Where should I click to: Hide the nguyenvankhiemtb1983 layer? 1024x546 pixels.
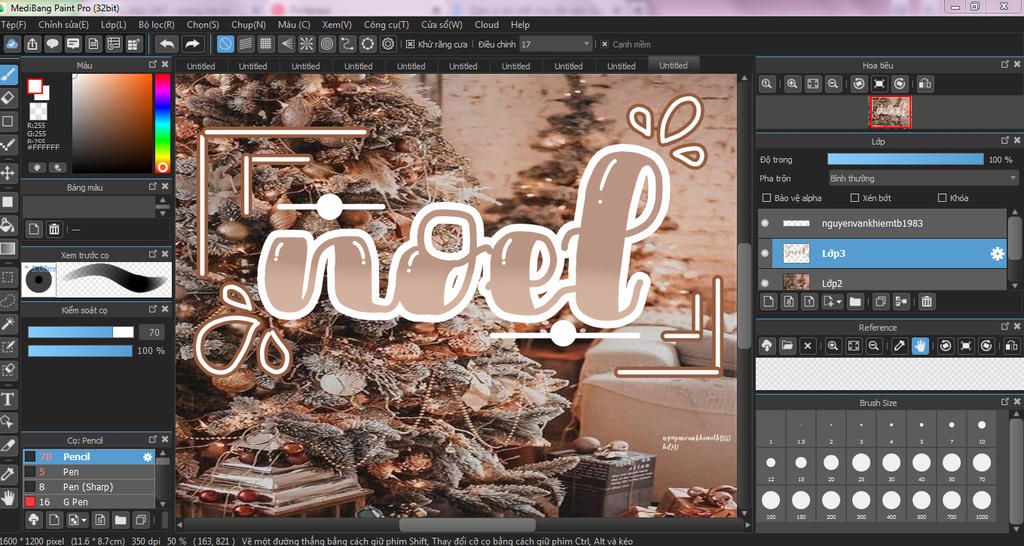[x=765, y=223]
